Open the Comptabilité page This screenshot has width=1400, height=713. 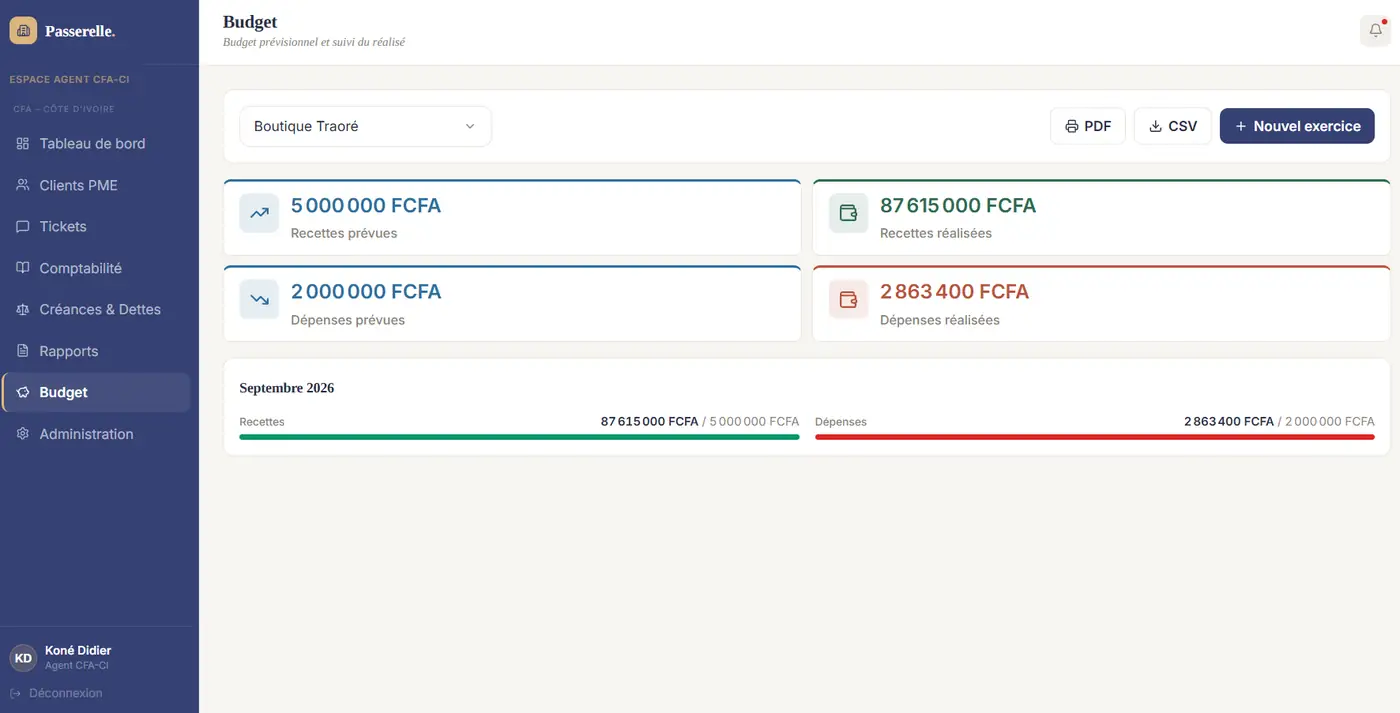[x=97, y=268]
